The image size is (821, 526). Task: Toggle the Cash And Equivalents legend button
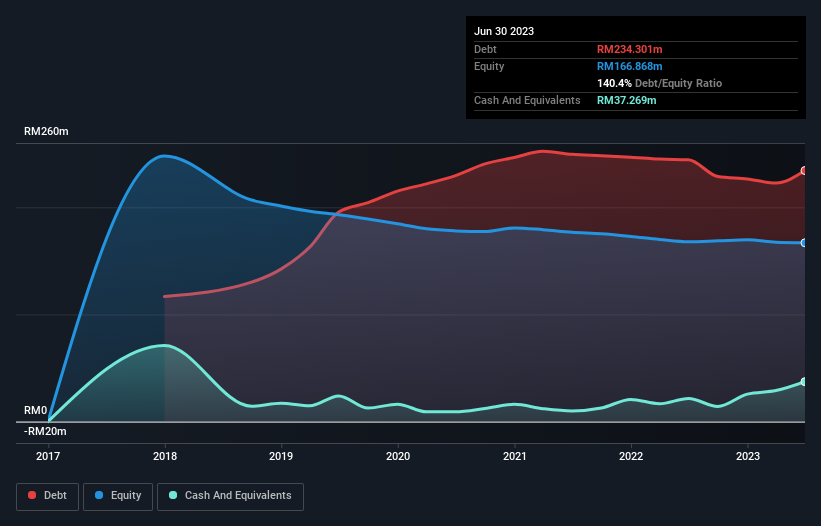tap(230, 496)
